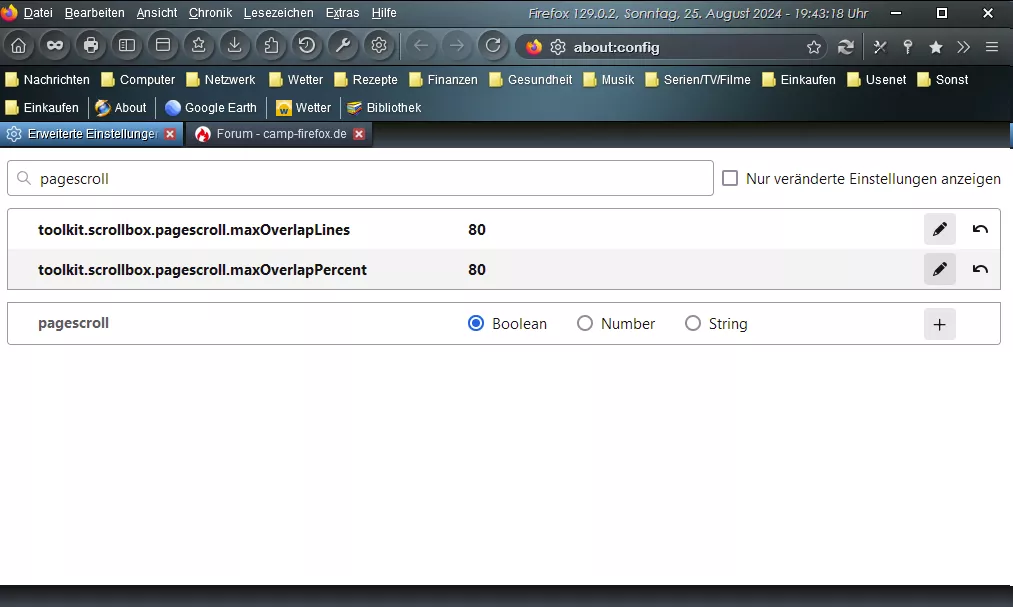Open the Nachrichten bookmarks folder
The width and height of the screenshot is (1013, 607).
[x=48, y=79]
